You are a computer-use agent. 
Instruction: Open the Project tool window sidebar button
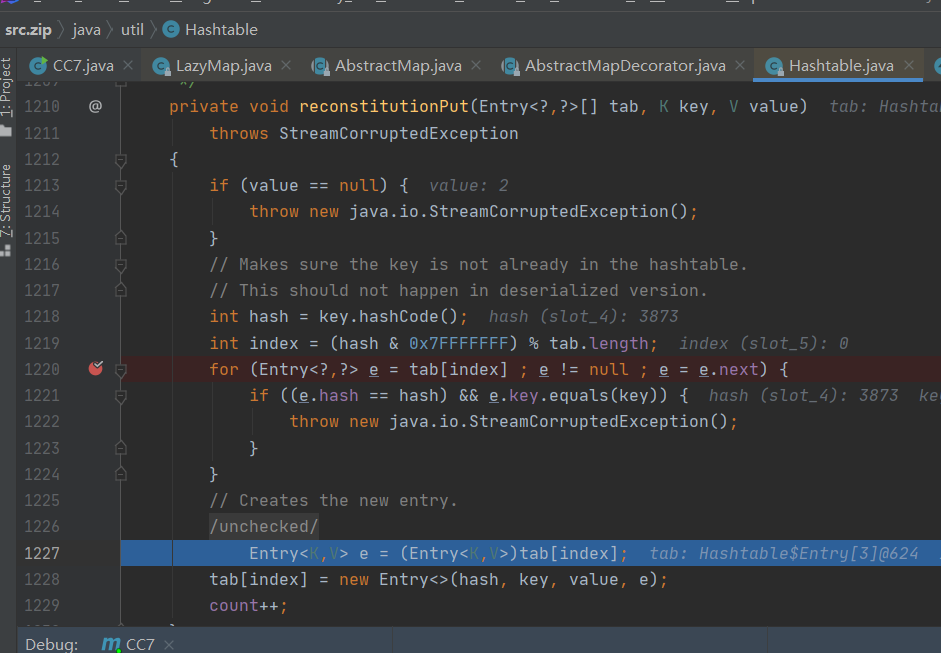coord(6,95)
